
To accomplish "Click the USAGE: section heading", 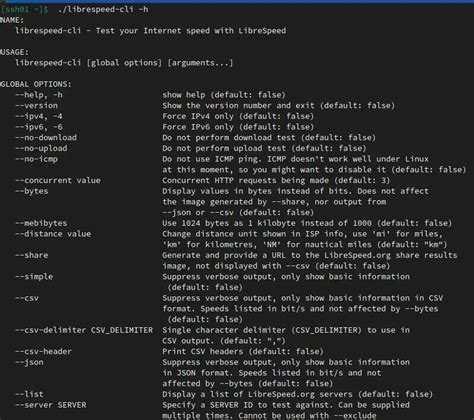I will [14, 52].
